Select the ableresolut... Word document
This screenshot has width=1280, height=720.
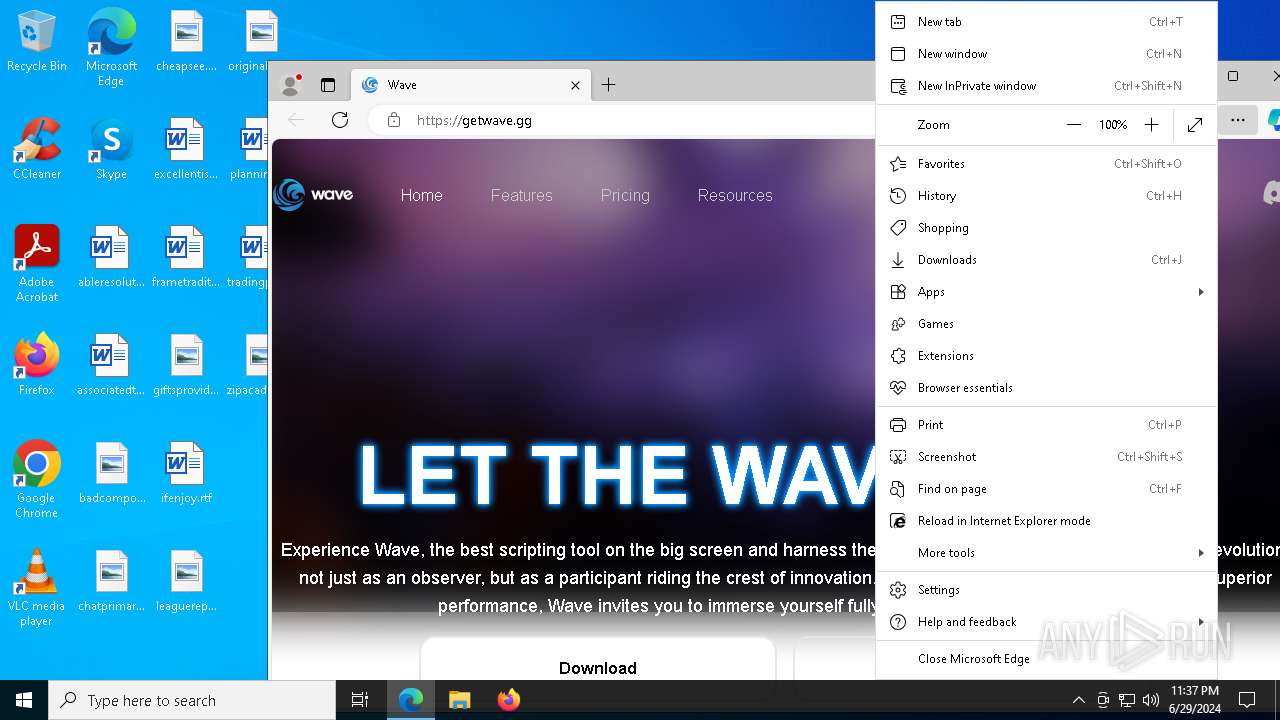[x=111, y=257]
